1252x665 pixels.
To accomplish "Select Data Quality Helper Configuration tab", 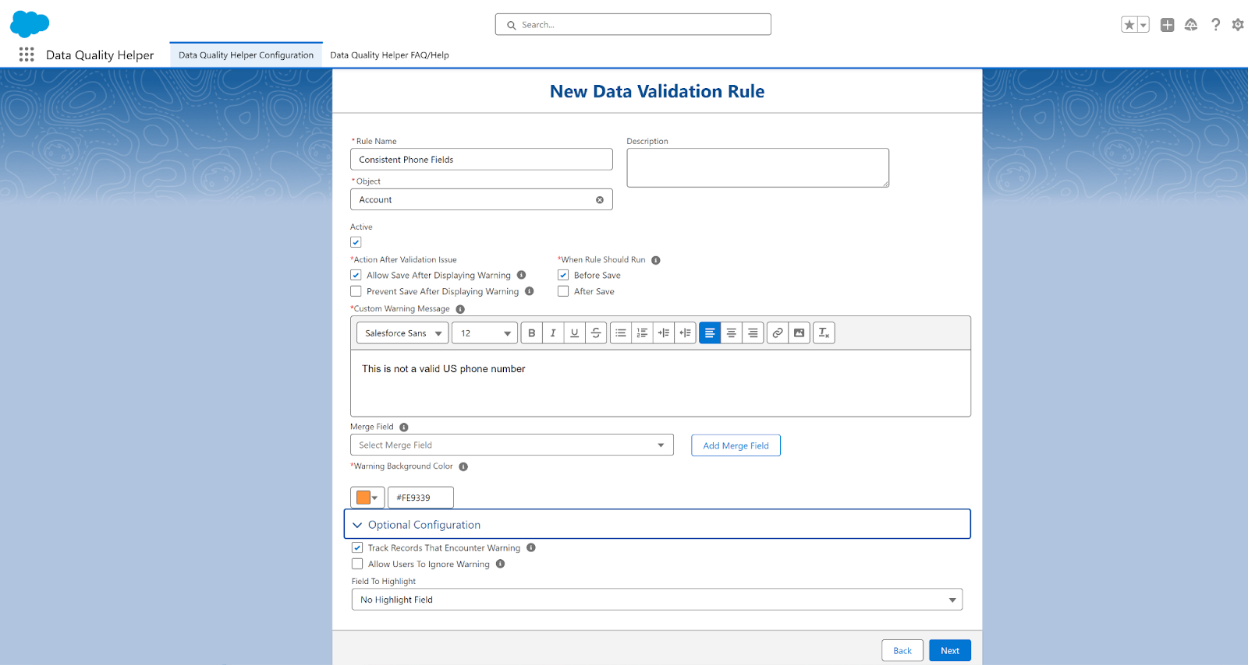I will [246, 55].
